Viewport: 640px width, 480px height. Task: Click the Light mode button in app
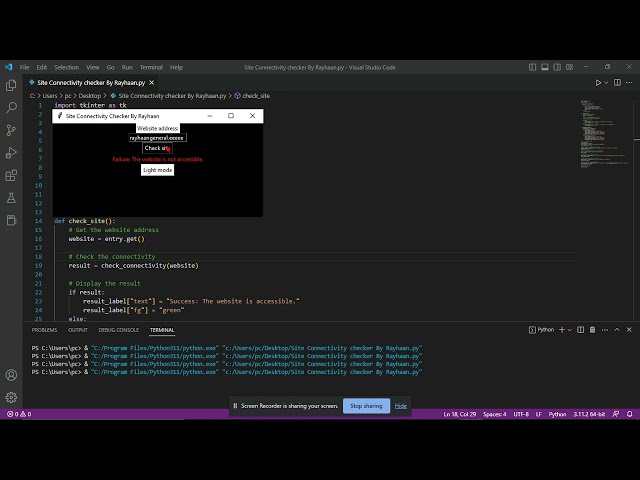(158, 170)
